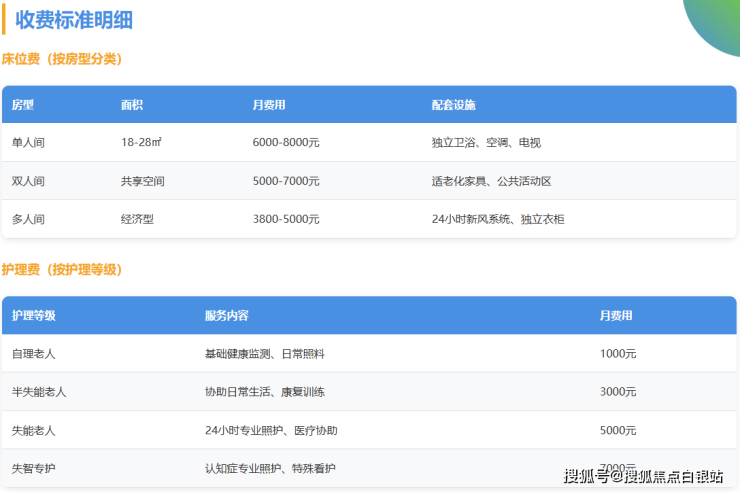
Task: Select the 半失能老人 row label
Action: click(39, 392)
